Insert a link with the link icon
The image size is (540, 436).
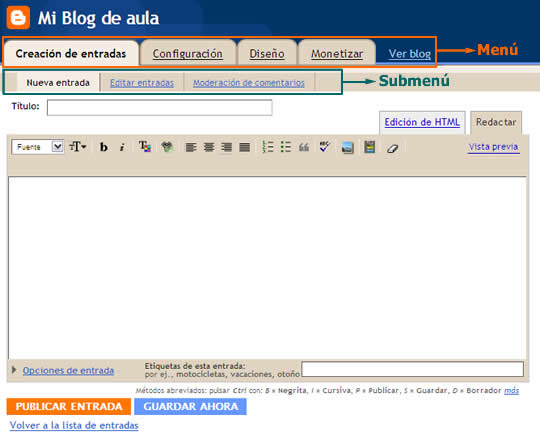(x=167, y=147)
